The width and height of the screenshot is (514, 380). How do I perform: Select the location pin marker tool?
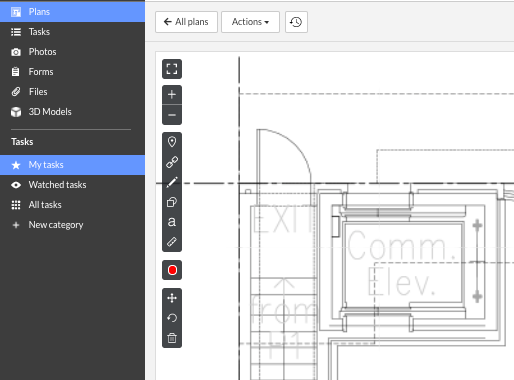coord(172,142)
